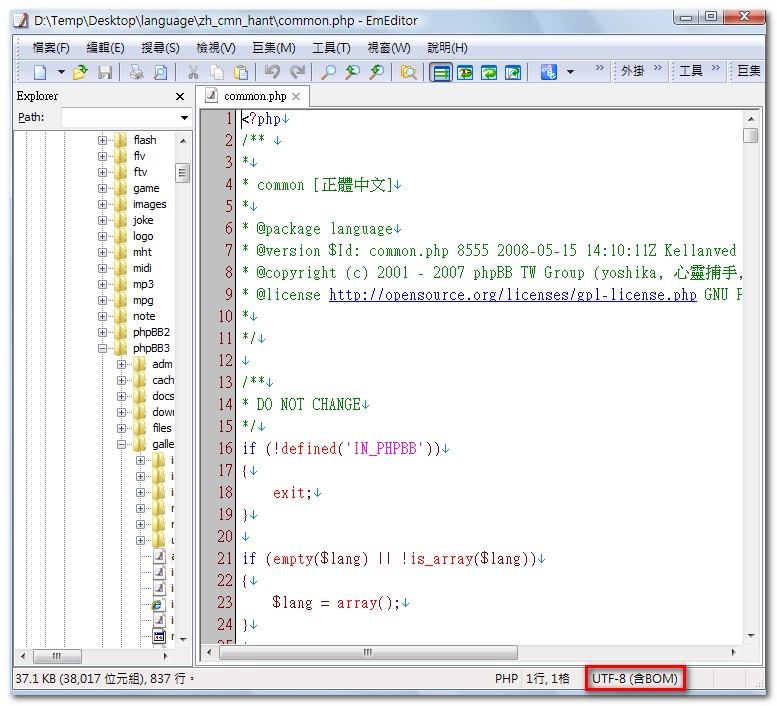Click the Find Previous magnifier icon

click(377, 72)
